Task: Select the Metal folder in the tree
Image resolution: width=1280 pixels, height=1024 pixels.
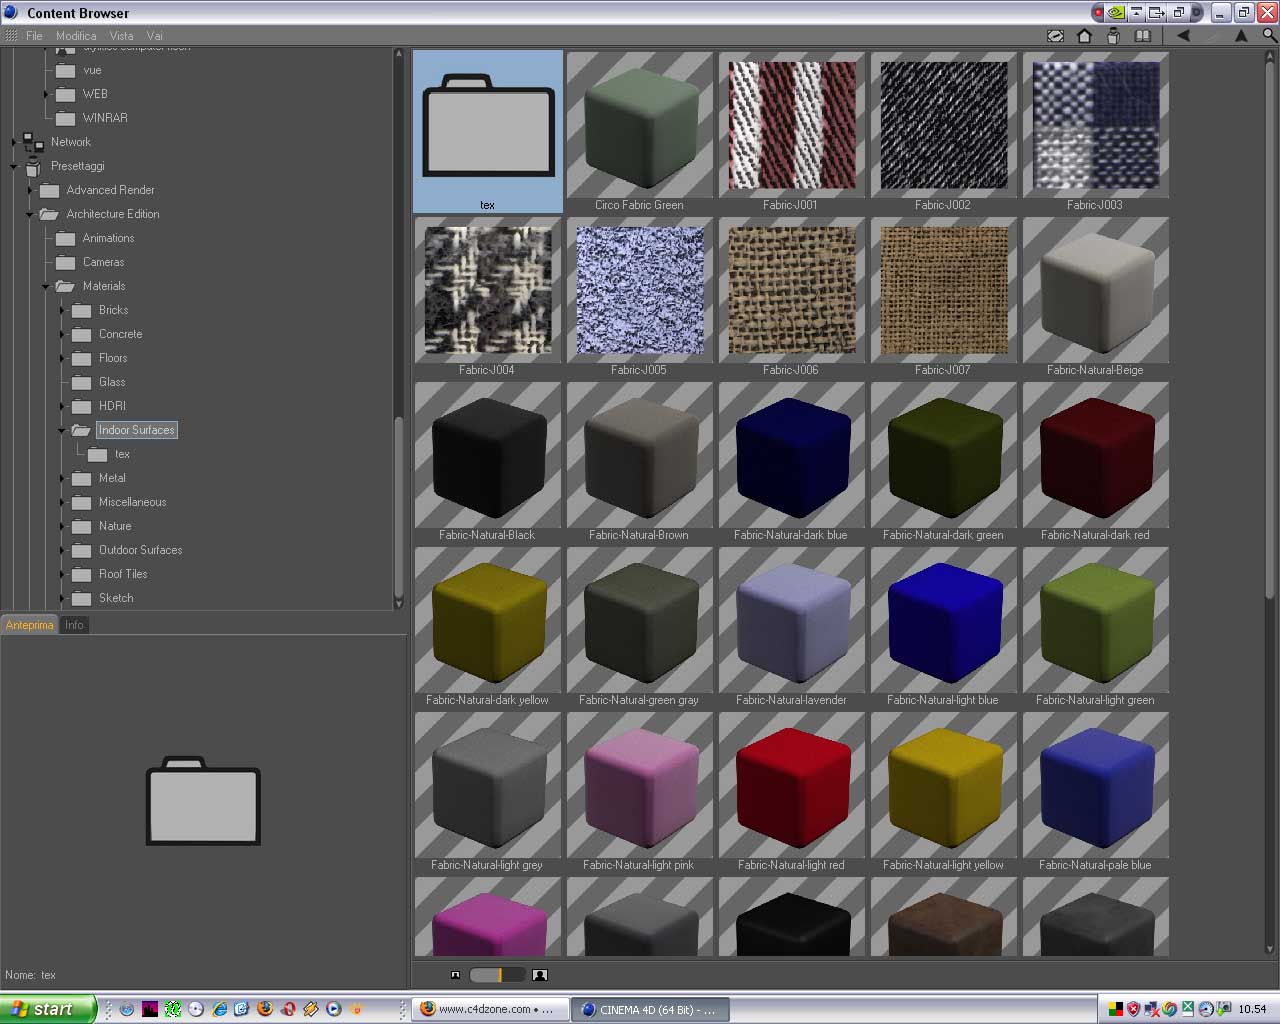Action: coord(112,478)
